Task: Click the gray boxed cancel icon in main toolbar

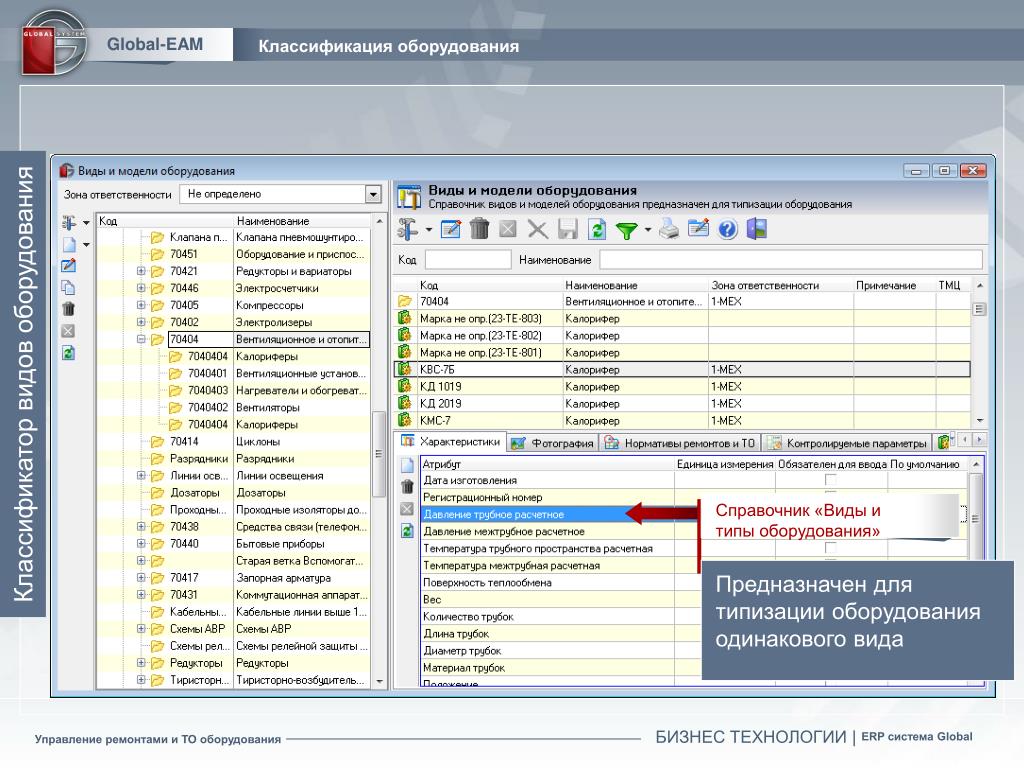Action: 507,229
